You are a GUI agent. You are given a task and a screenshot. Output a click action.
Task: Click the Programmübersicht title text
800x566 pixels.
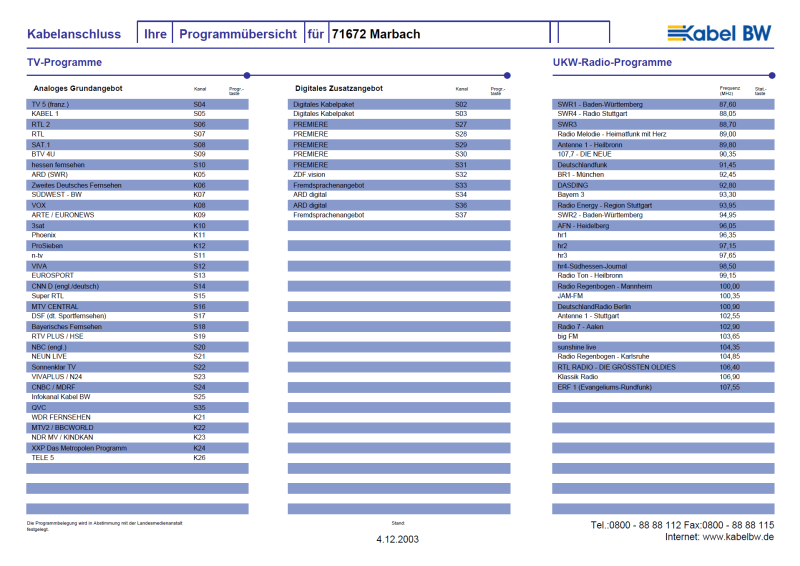[x=238, y=34]
